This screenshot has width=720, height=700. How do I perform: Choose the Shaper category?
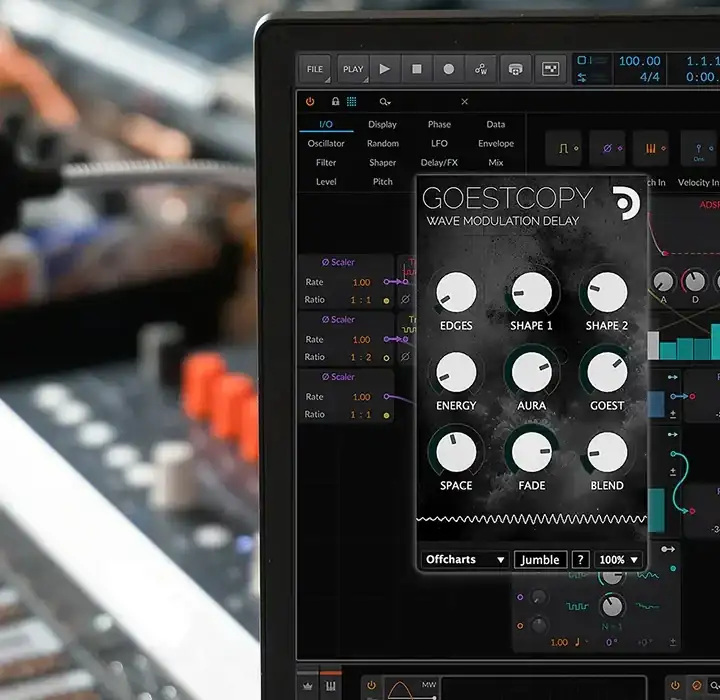click(382, 163)
